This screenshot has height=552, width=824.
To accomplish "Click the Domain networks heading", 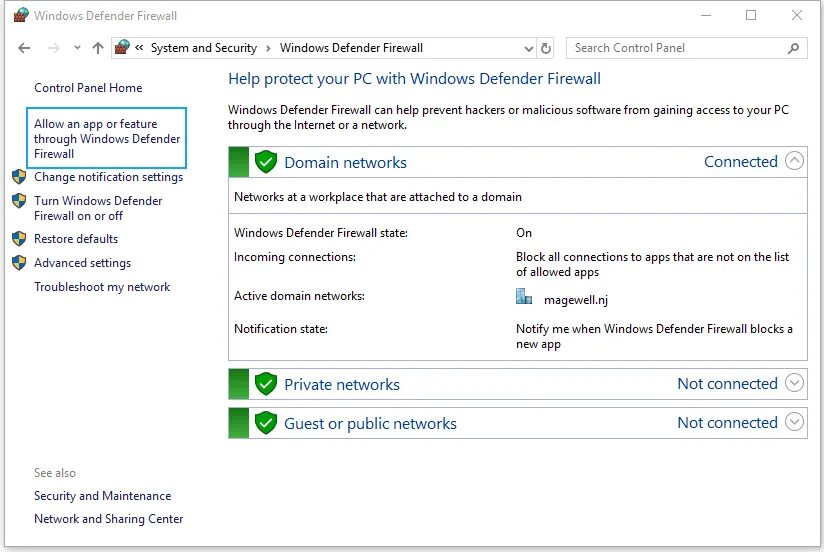I will (x=345, y=162).
